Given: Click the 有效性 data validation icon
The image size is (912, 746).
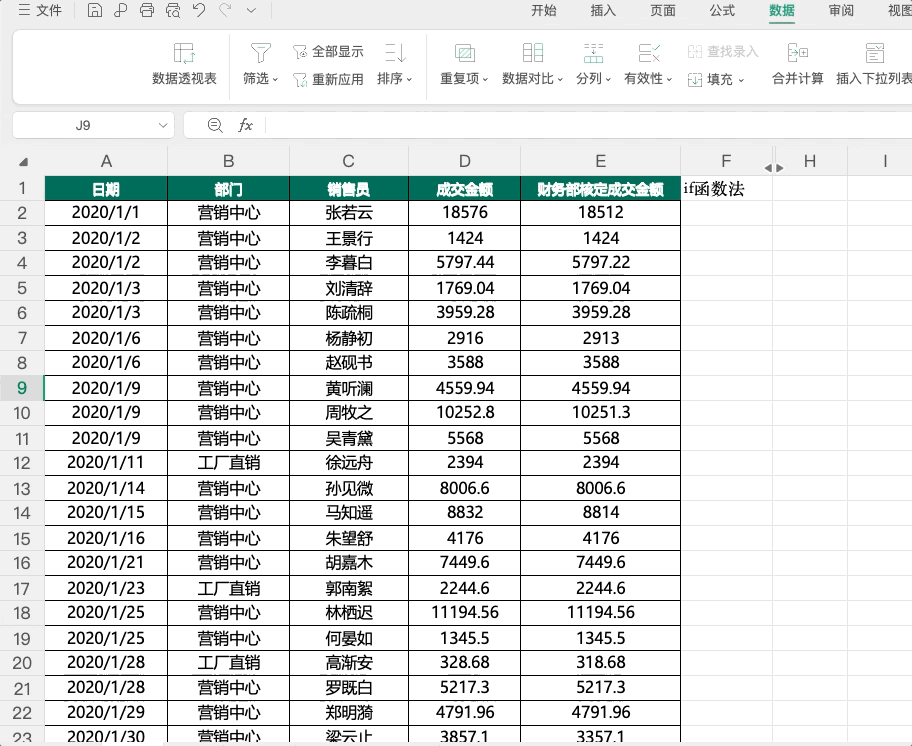Looking at the screenshot, I should [649, 53].
